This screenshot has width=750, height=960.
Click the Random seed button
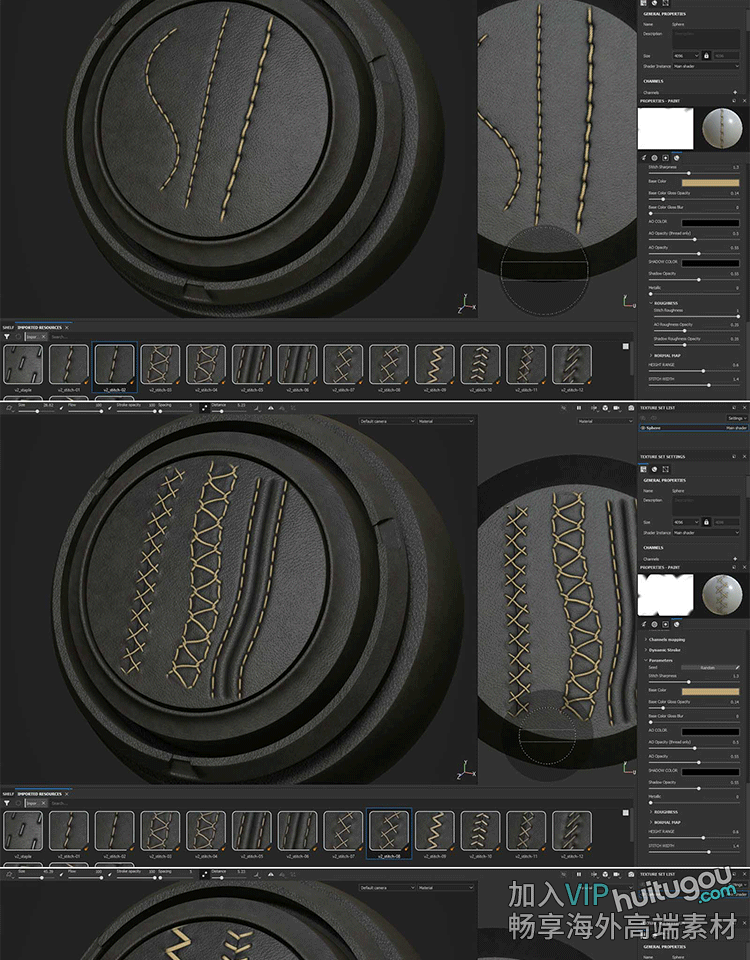pyautogui.click(x=707, y=667)
